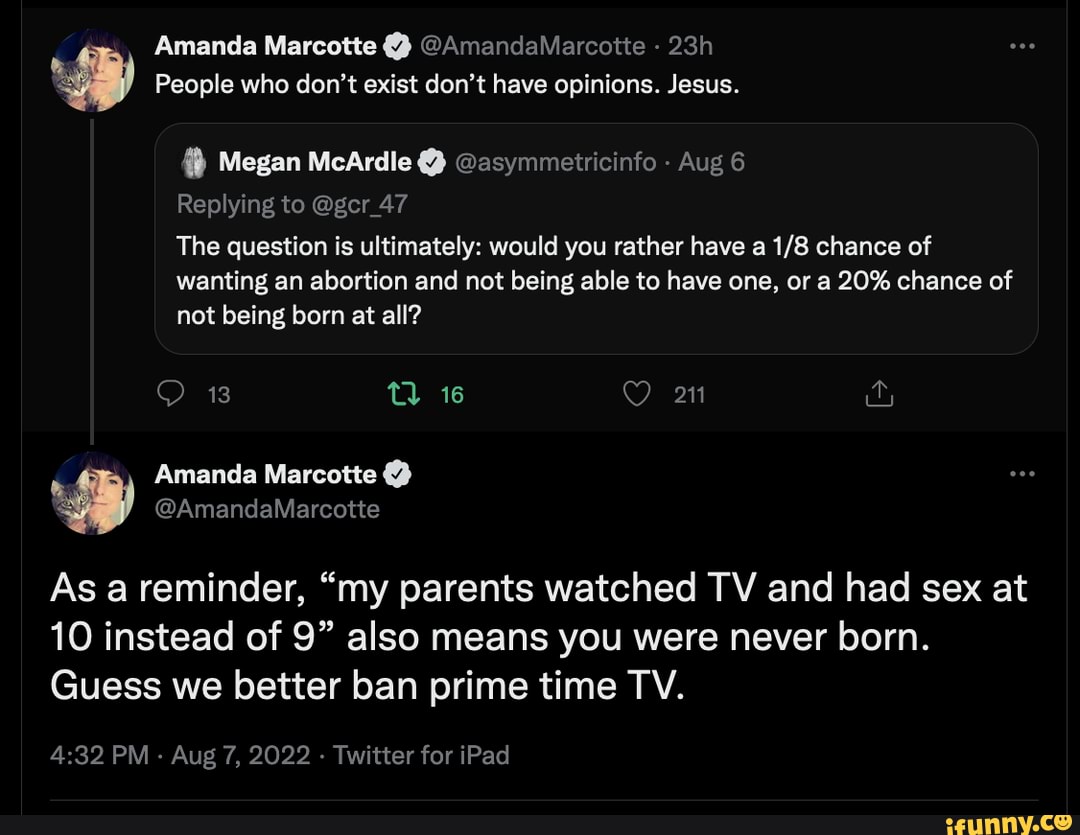Click the @gcr_47 mention link
Viewport: 1080px width, 835px height.
[x=365, y=204]
